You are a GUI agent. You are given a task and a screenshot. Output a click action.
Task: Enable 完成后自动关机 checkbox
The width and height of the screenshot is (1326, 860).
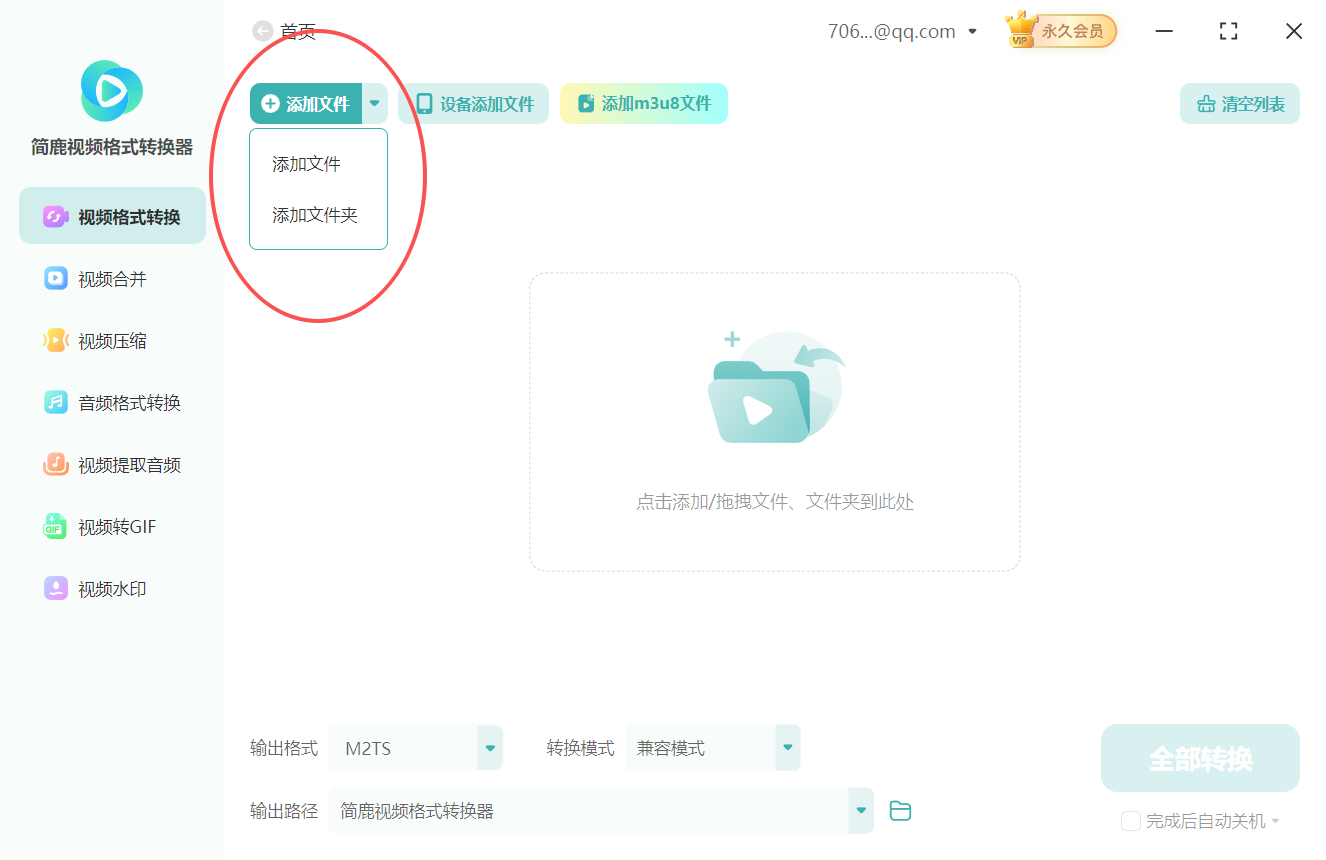coord(1131,820)
